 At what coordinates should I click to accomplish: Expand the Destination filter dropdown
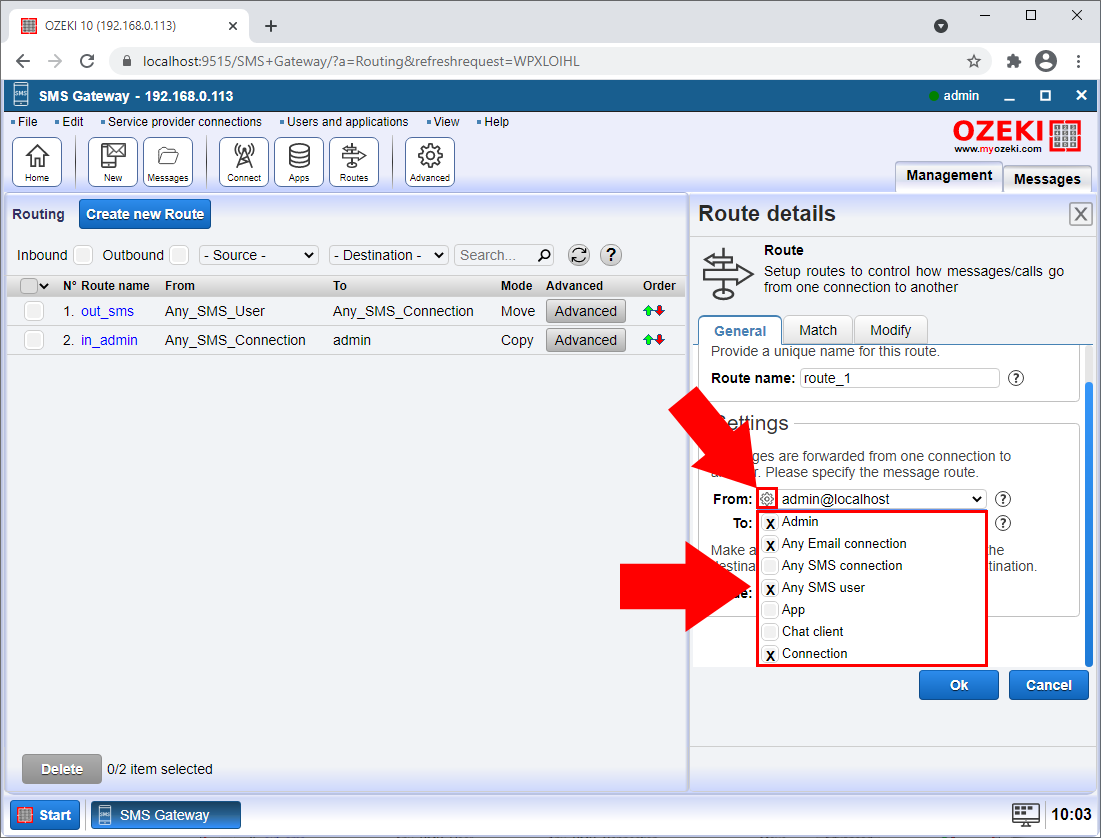388,255
